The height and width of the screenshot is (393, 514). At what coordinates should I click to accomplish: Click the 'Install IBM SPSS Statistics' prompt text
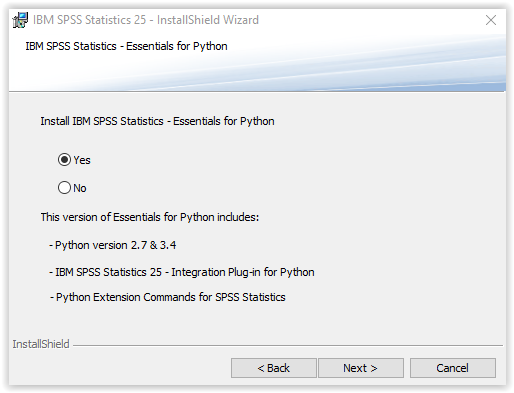tap(157, 121)
